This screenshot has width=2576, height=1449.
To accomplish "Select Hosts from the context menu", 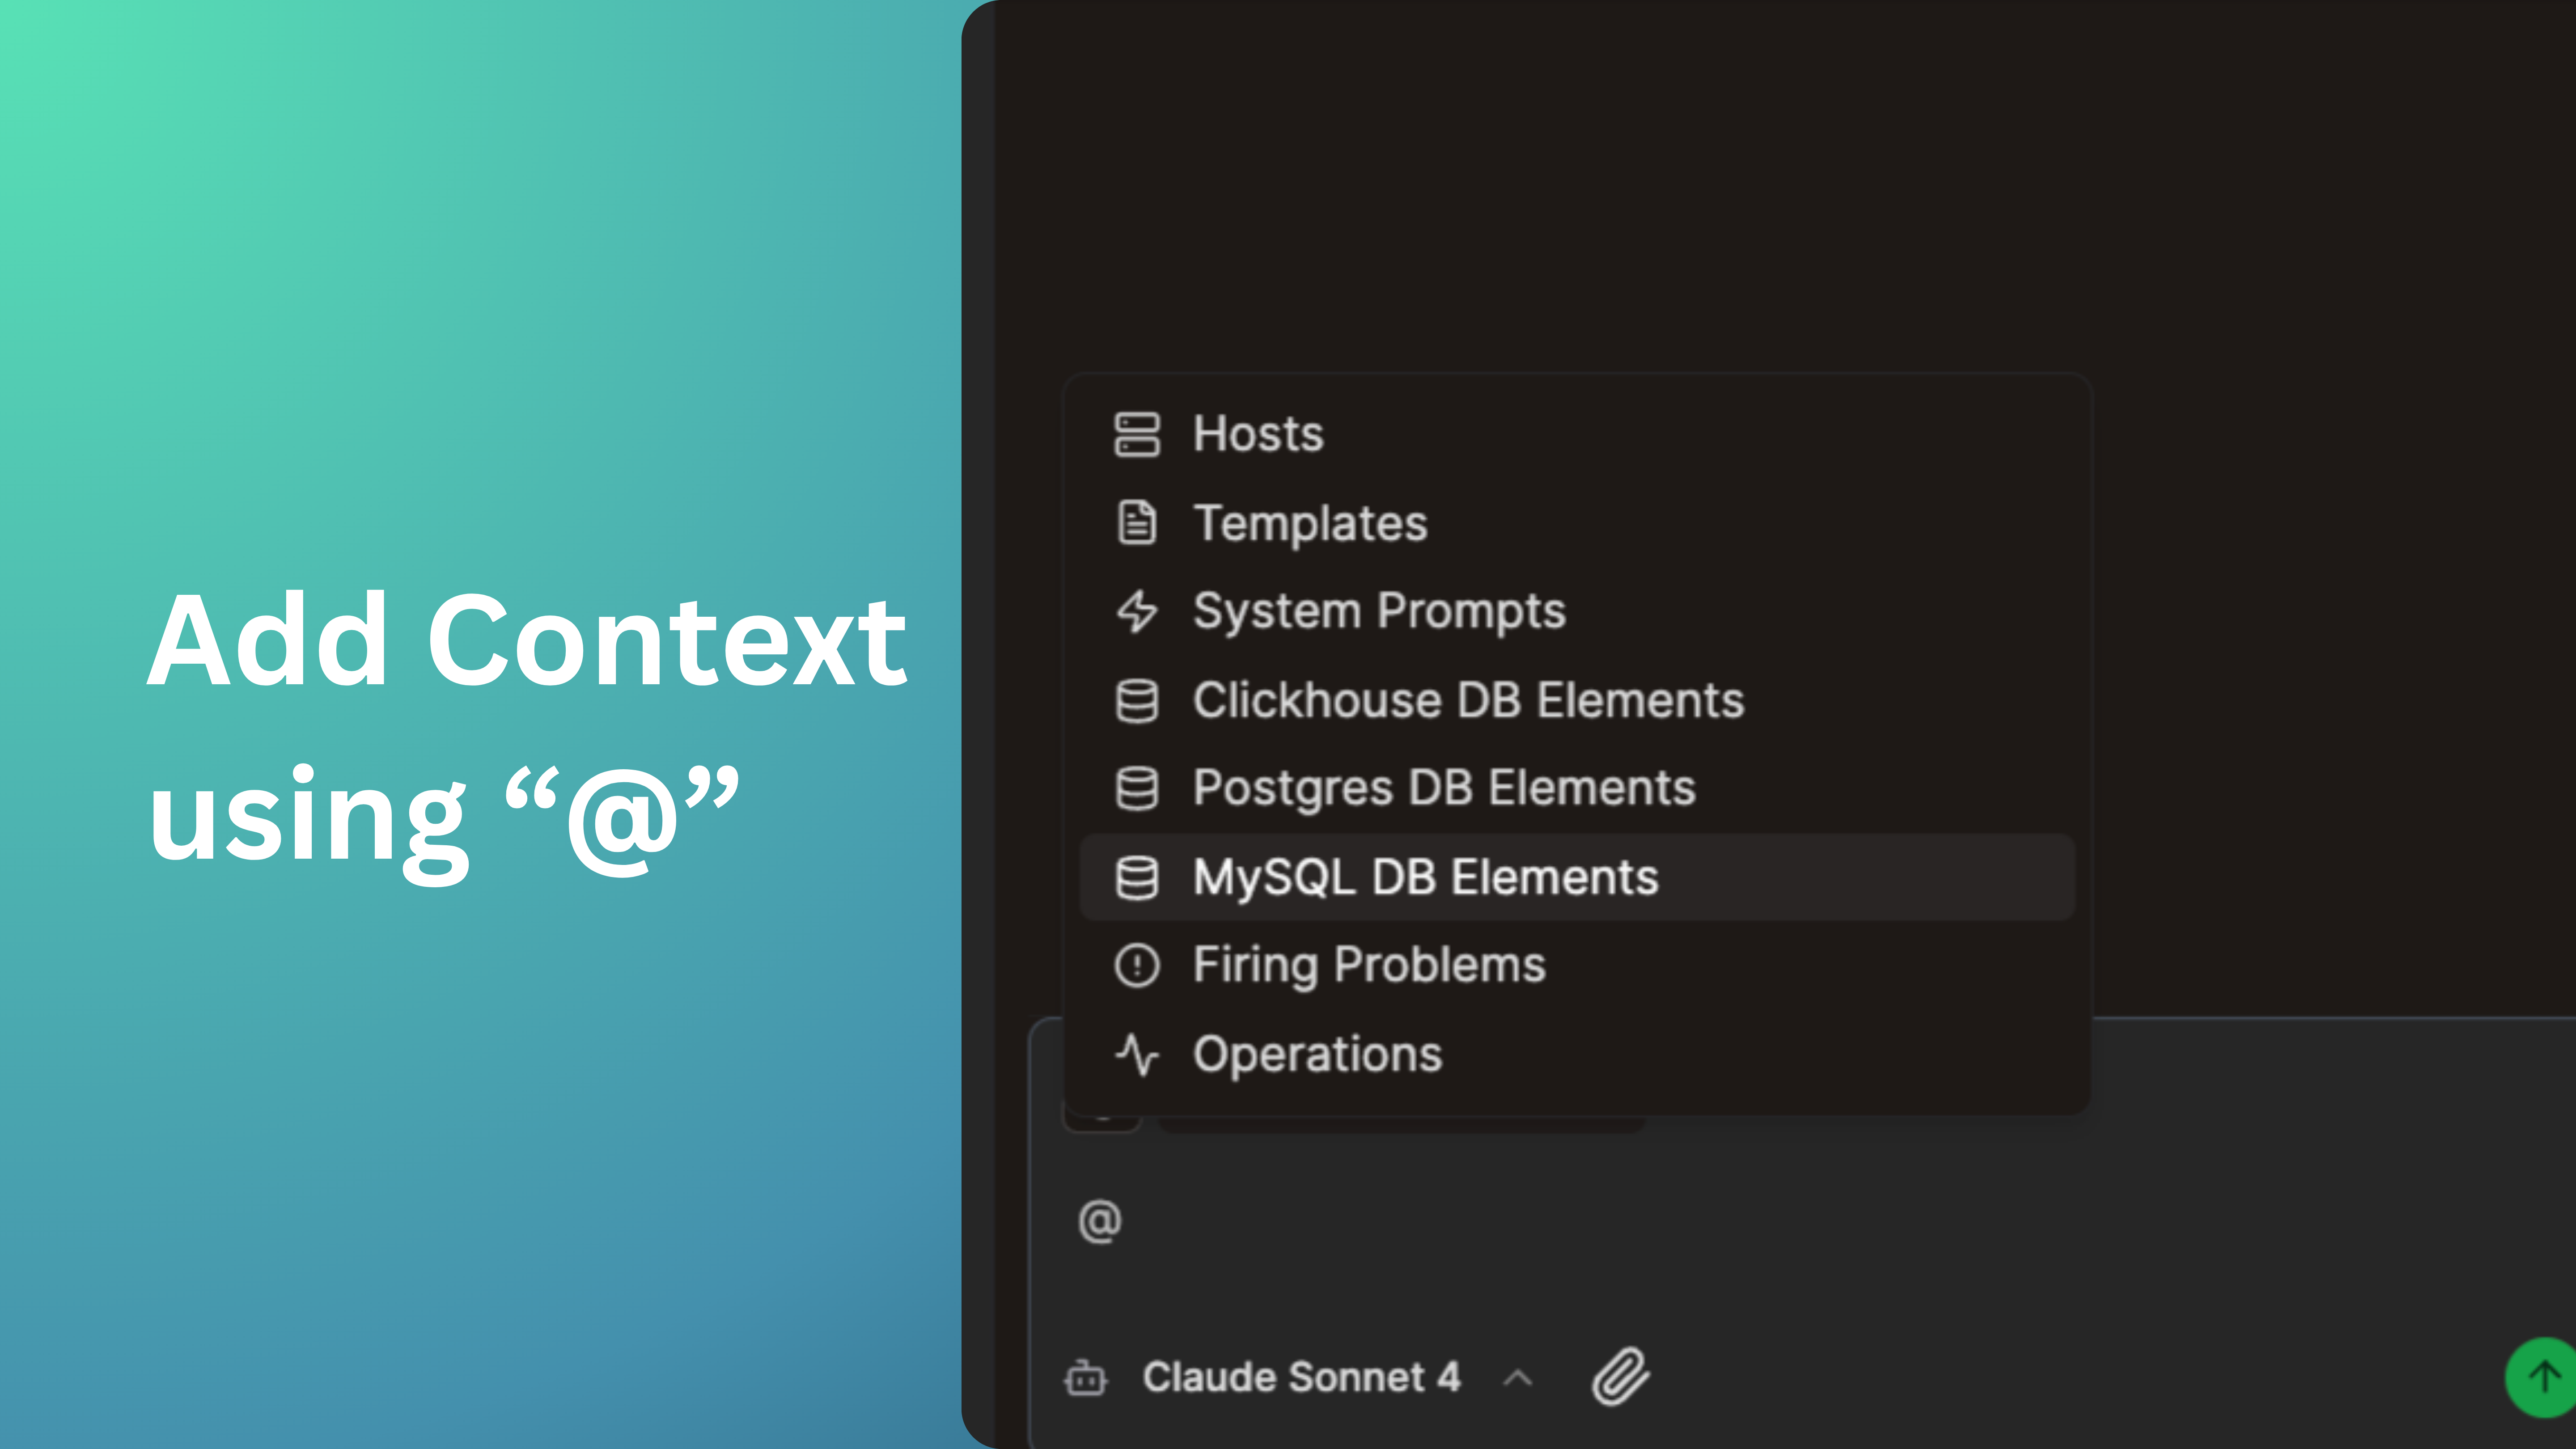I will coord(1258,434).
